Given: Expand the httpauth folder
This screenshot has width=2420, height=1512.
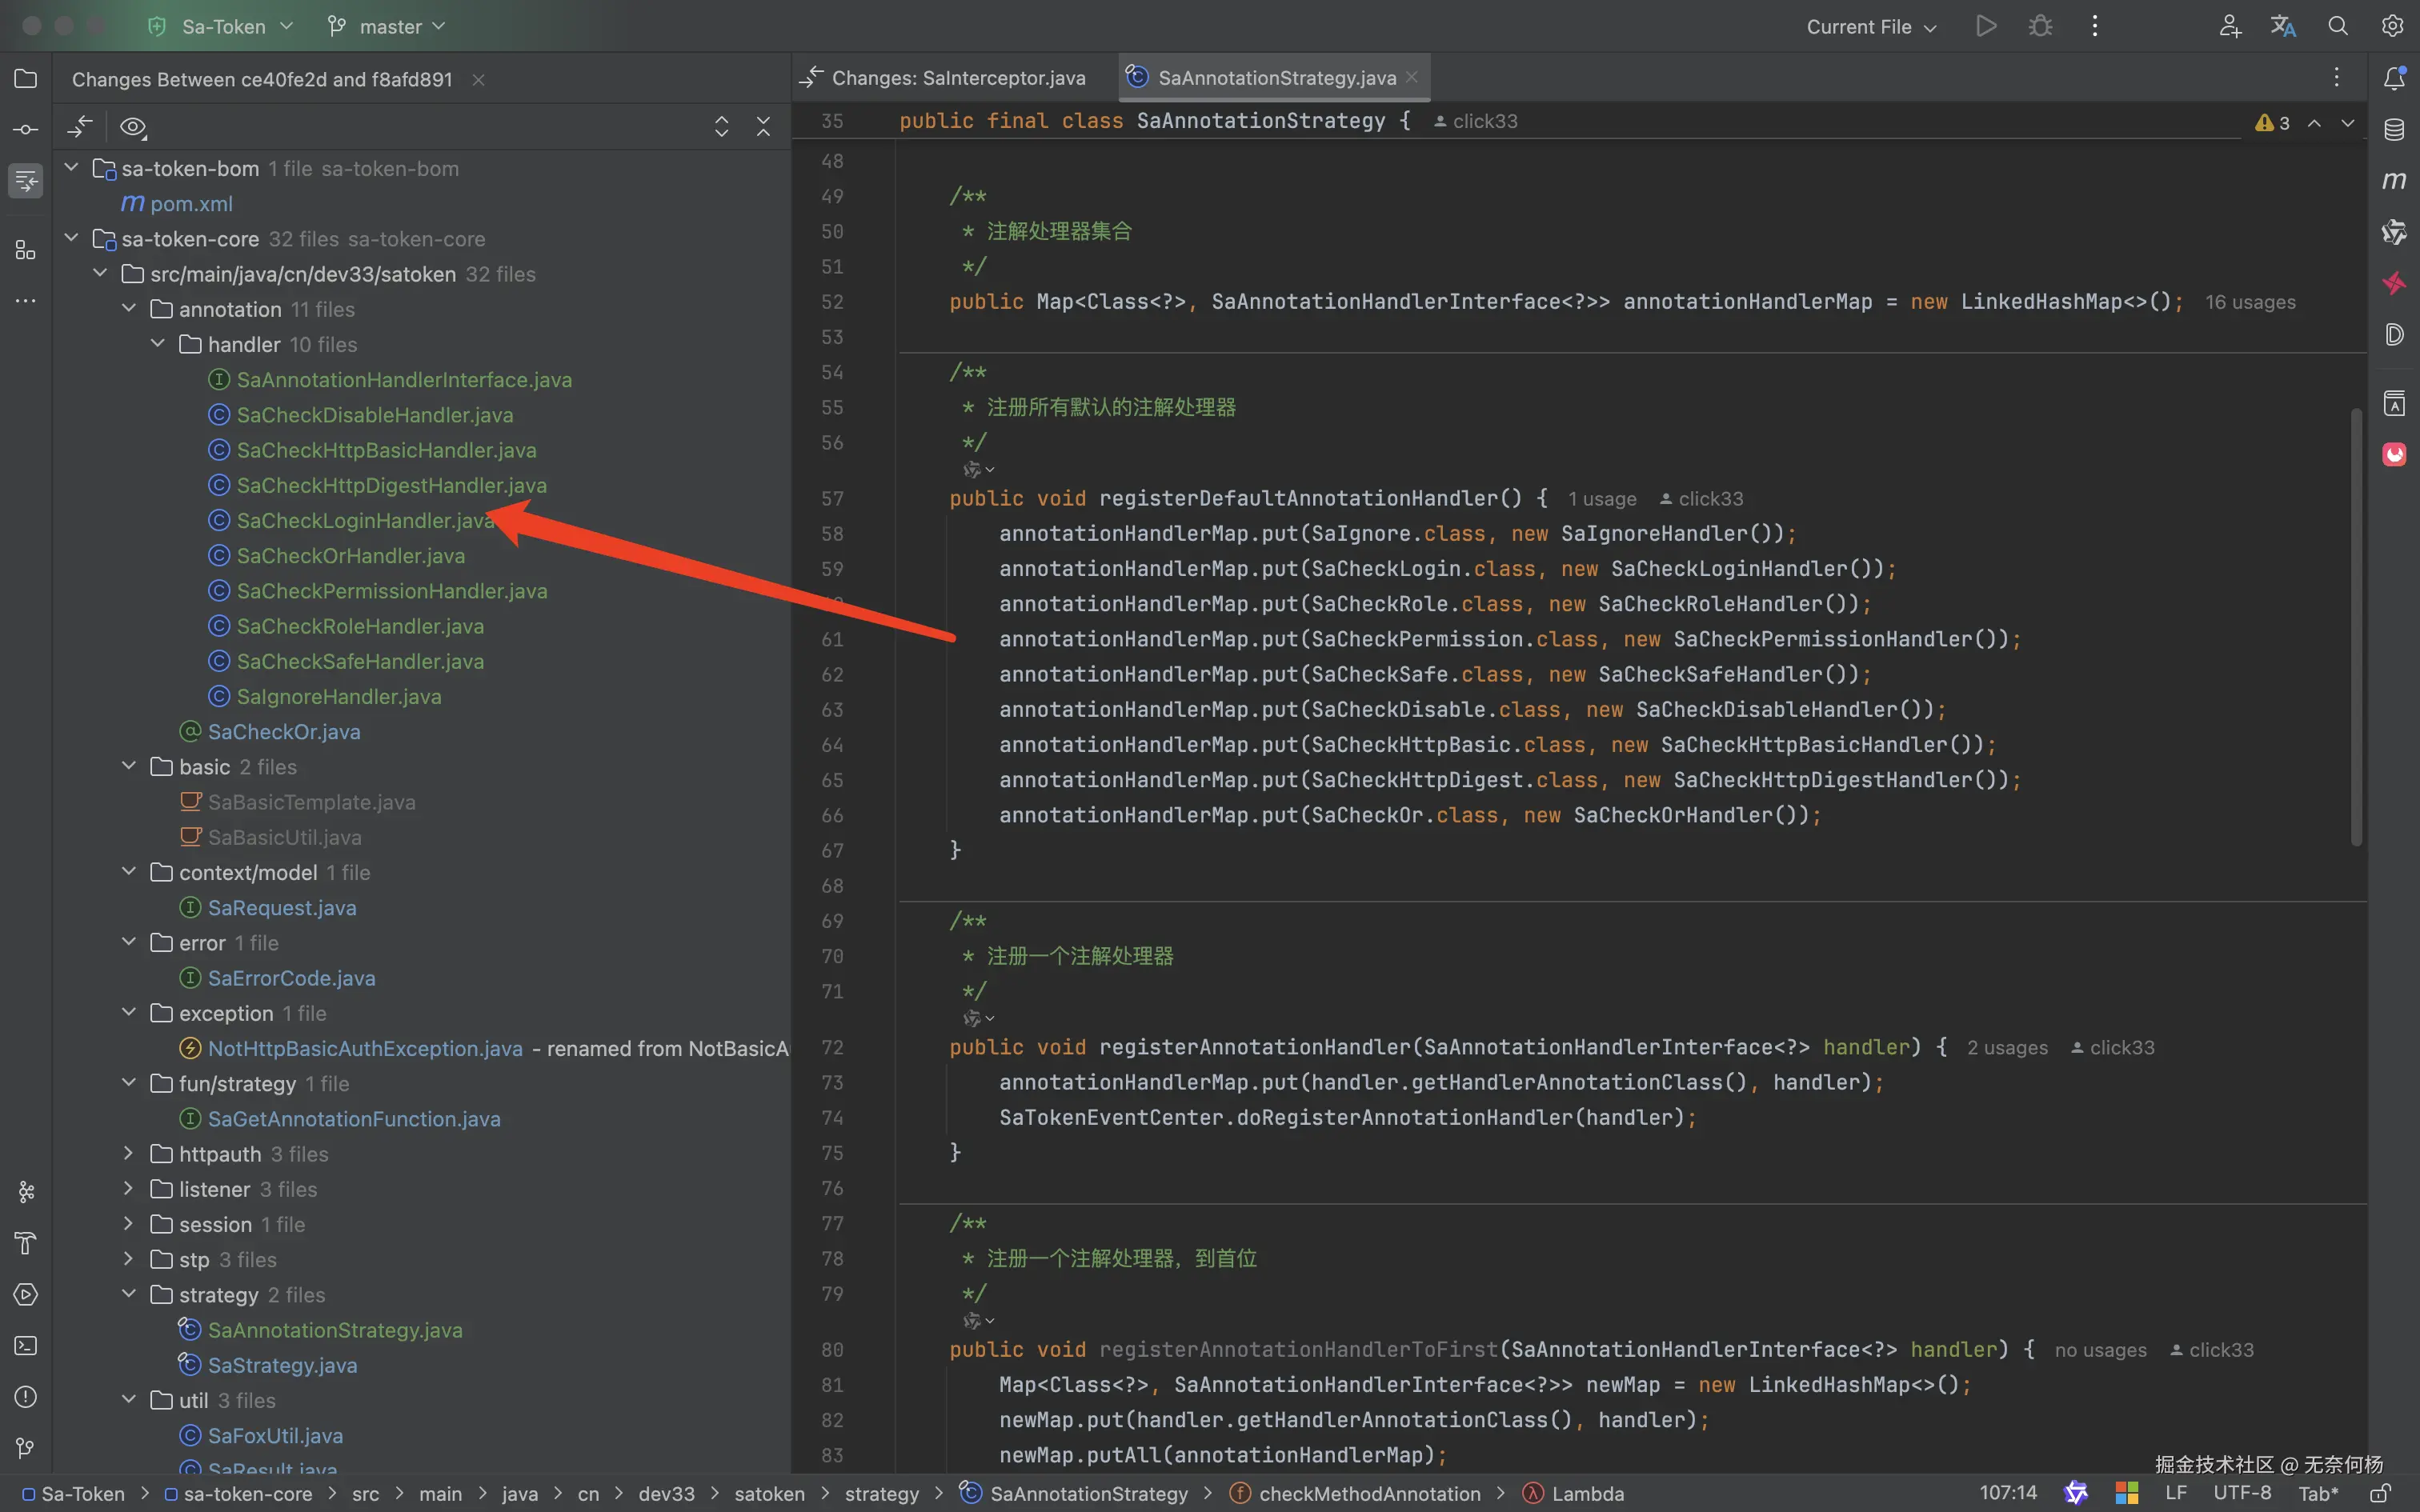Looking at the screenshot, I should click(x=129, y=1154).
